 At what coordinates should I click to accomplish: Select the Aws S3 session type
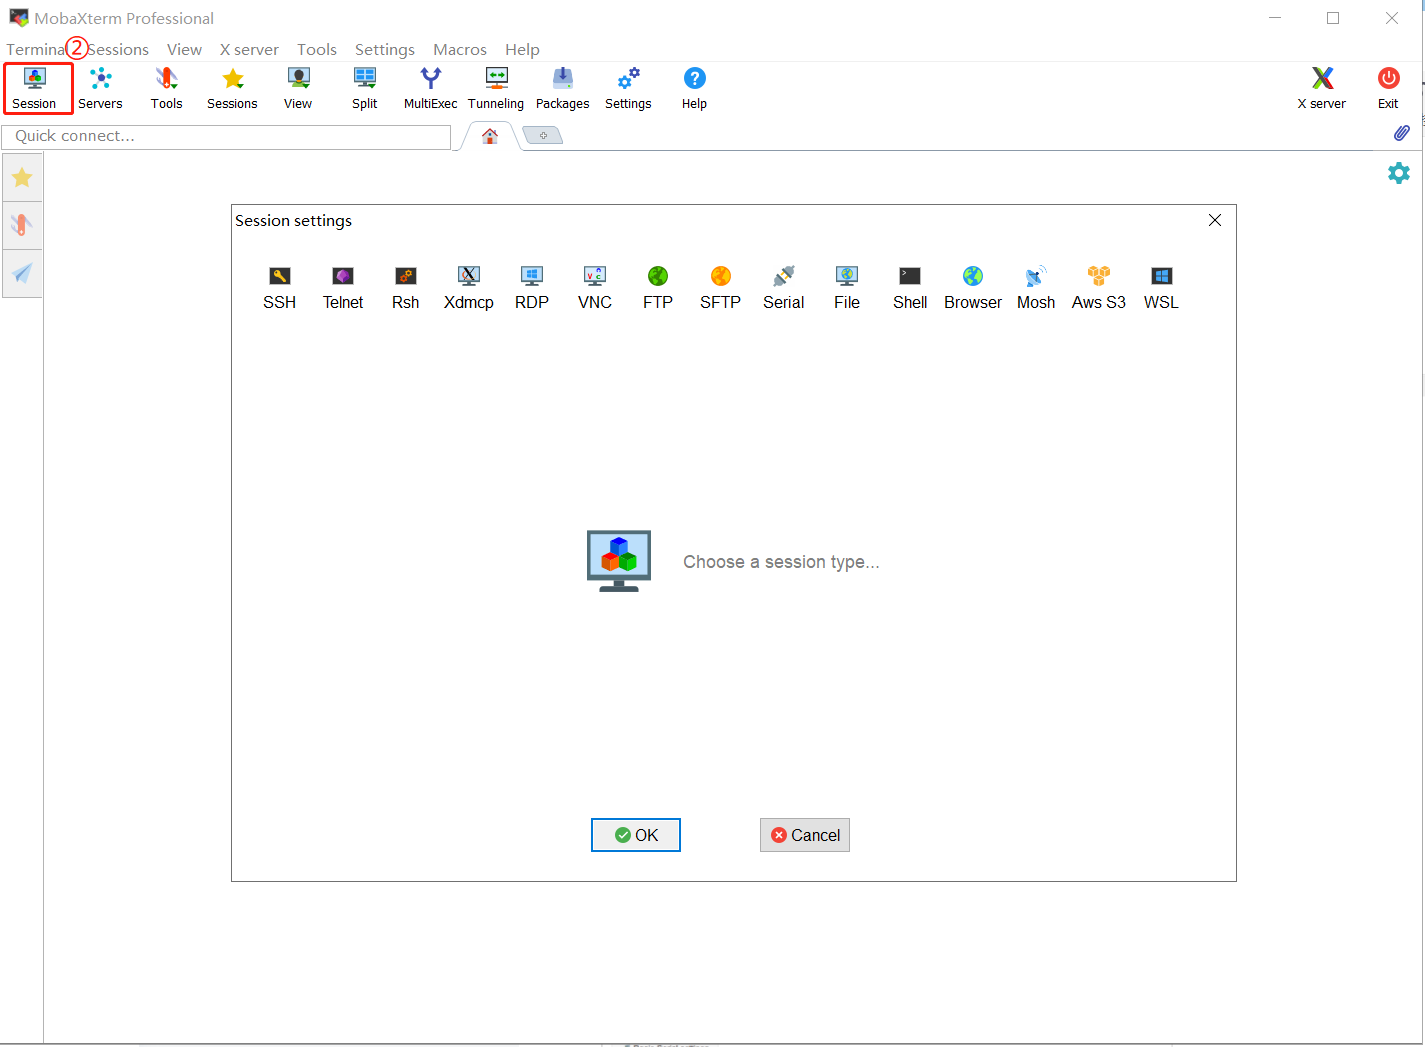click(x=1099, y=288)
